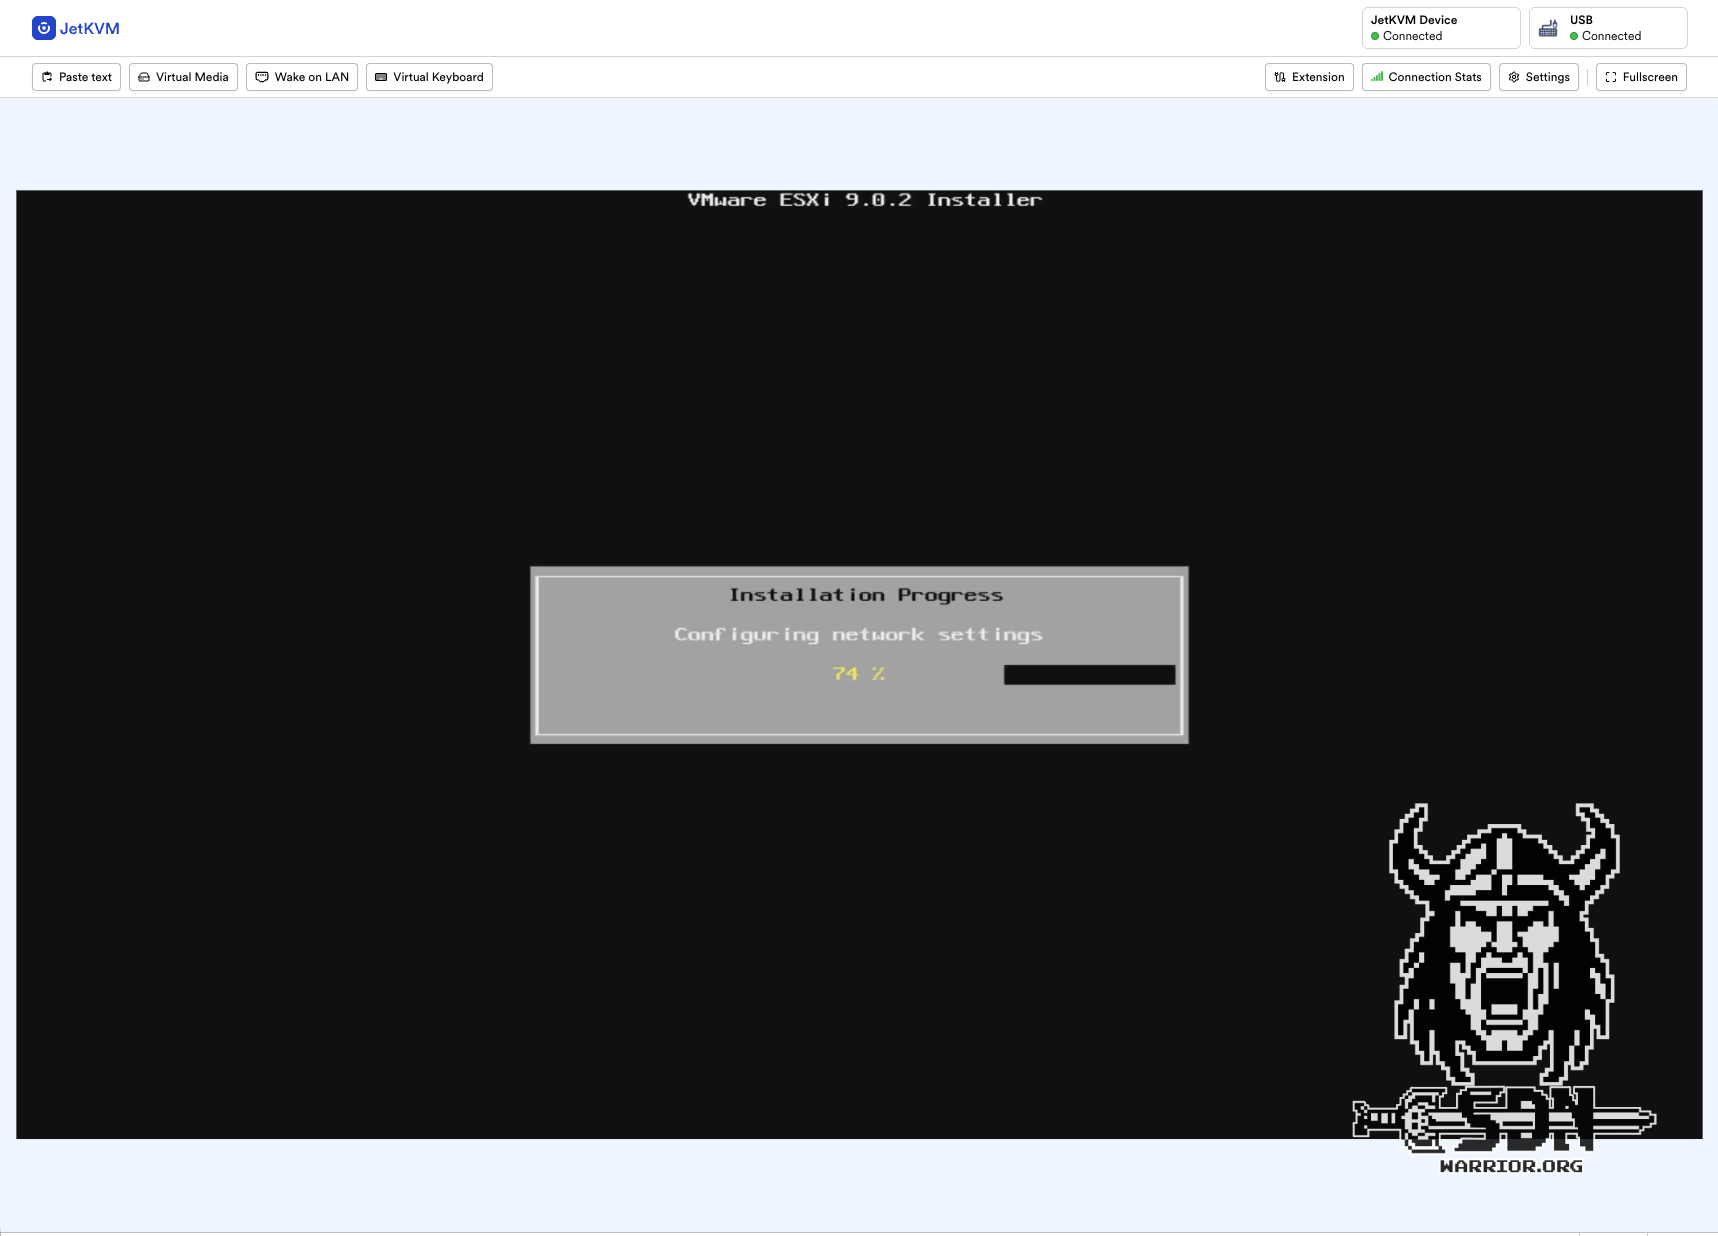Click the USB keyboard status icon
Screen dimensions: 1718x1236
coord(1548,28)
